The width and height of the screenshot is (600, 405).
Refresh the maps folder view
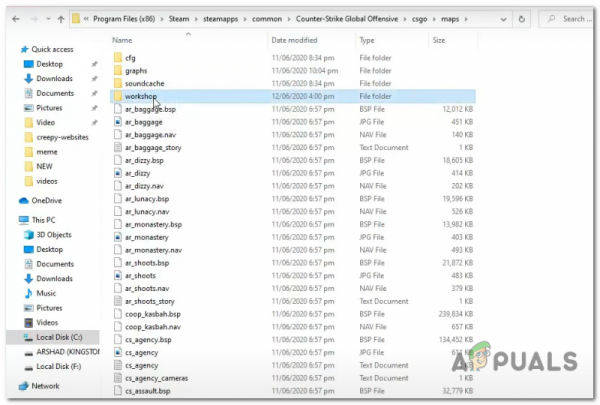click(522, 19)
